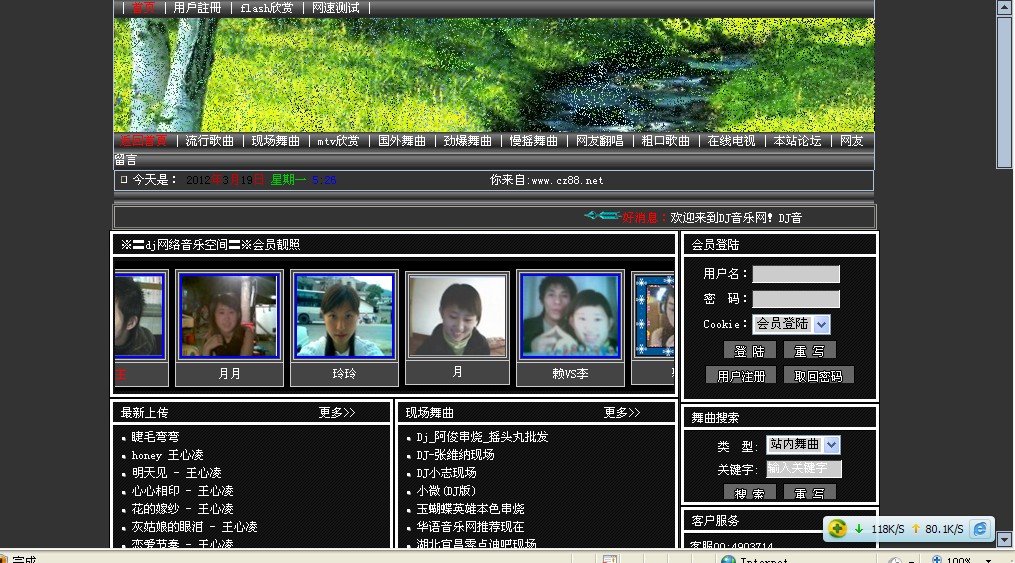Select 流行歌曲 in navigation bar
Image resolution: width=1015 pixels, height=563 pixels.
pos(209,140)
